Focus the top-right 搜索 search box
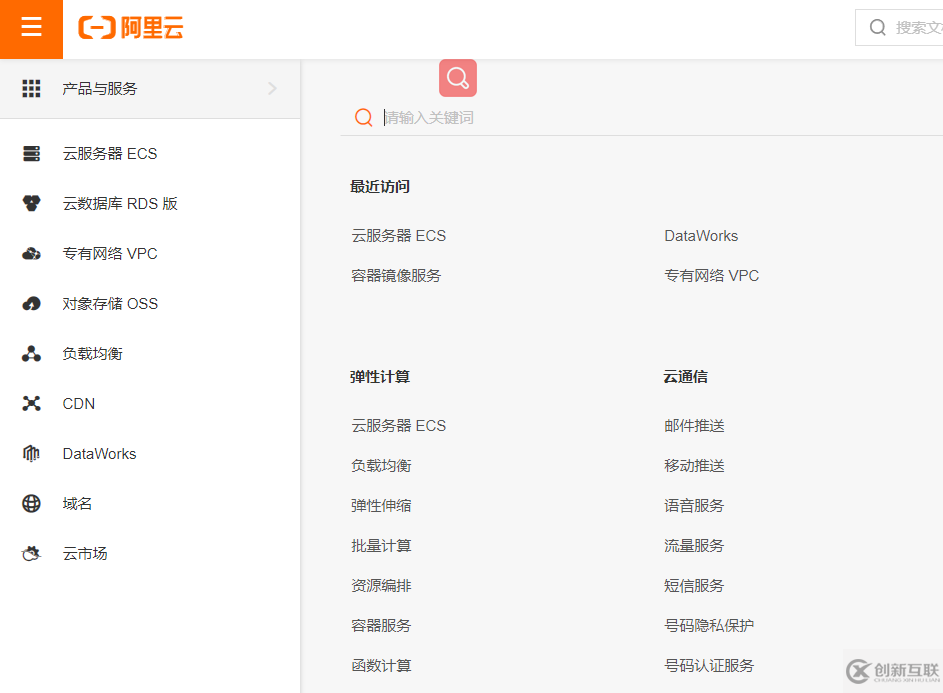Image resolution: width=943 pixels, height=693 pixels. (899, 28)
